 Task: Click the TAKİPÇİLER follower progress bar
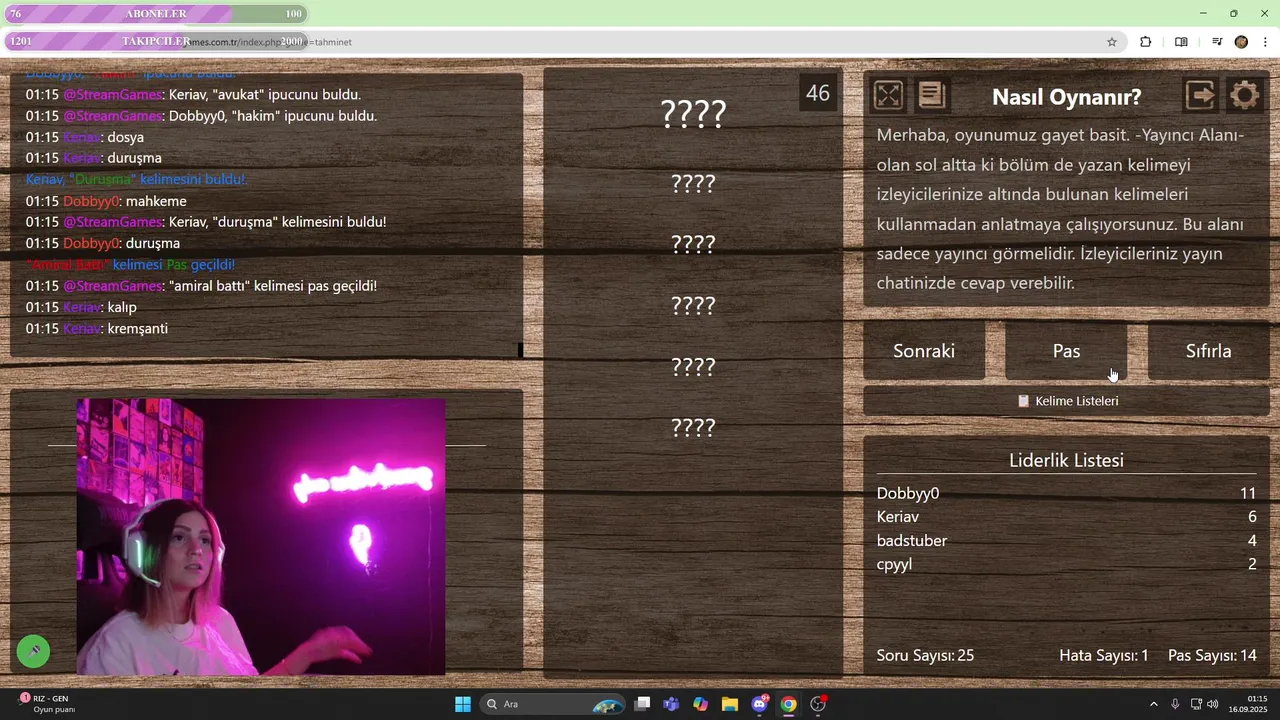[155, 41]
